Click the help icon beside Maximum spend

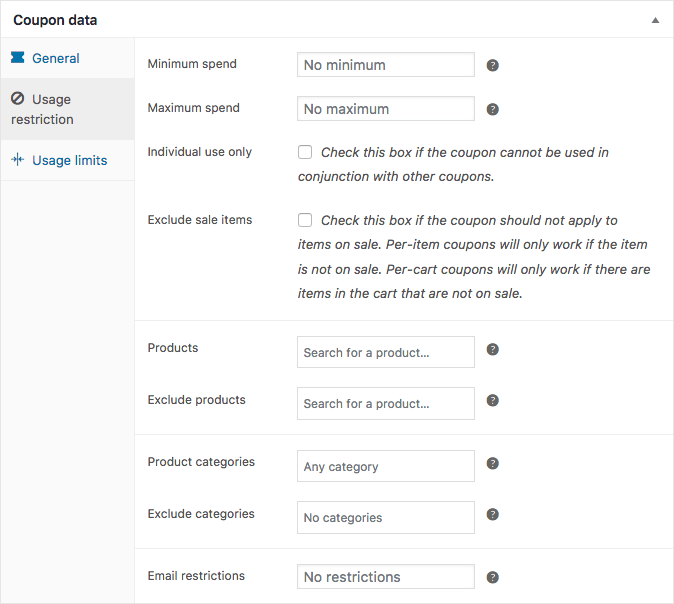[x=492, y=110]
